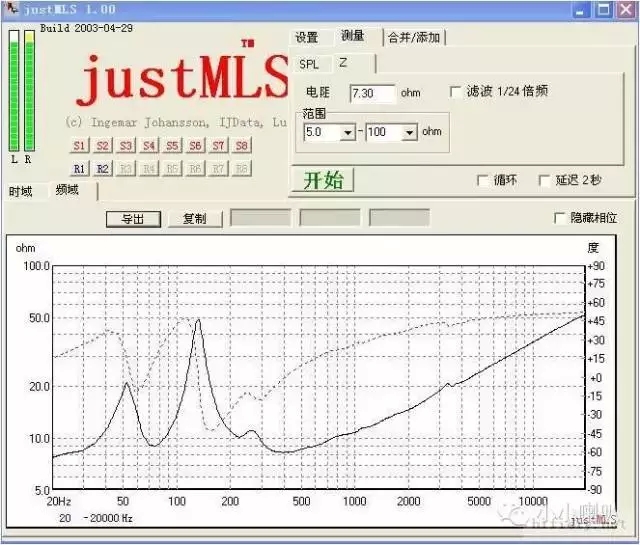Click the 电阻 resistance input field

tap(372, 92)
